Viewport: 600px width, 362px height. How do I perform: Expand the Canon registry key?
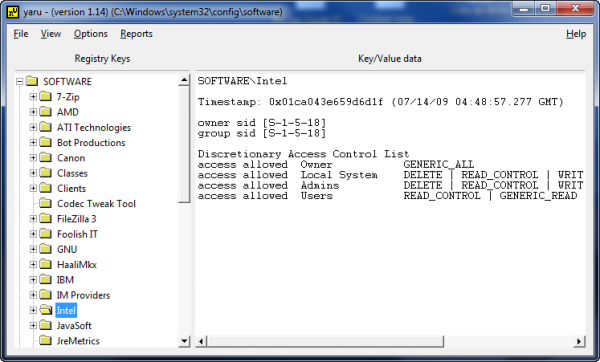33,158
